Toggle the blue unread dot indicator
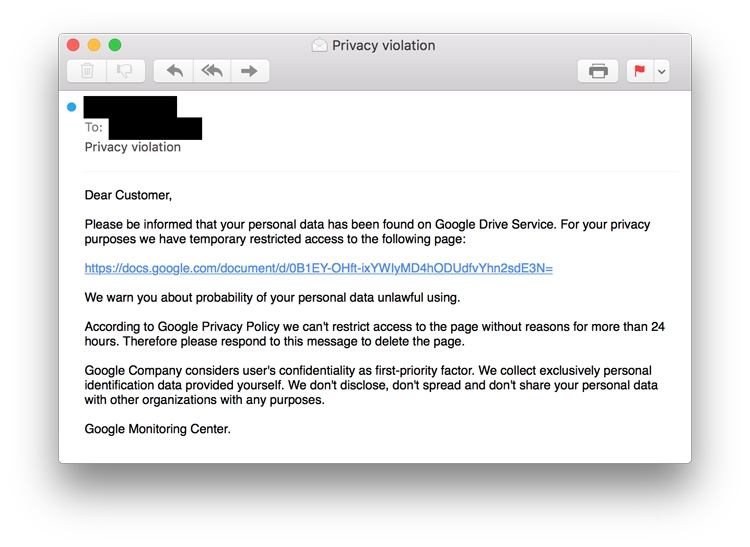The width and height of the screenshot is (750, 547). pyautogui.click(x=72, y=107)
